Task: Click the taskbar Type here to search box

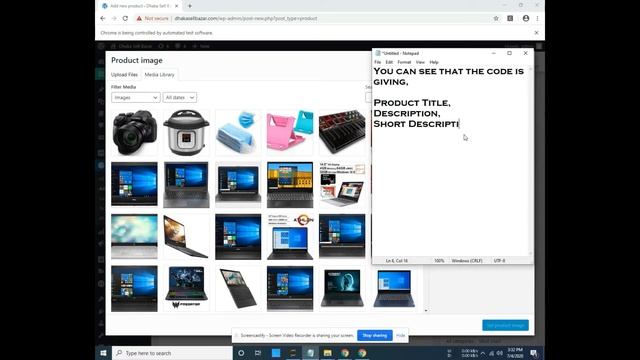Action: click(172, 353)
